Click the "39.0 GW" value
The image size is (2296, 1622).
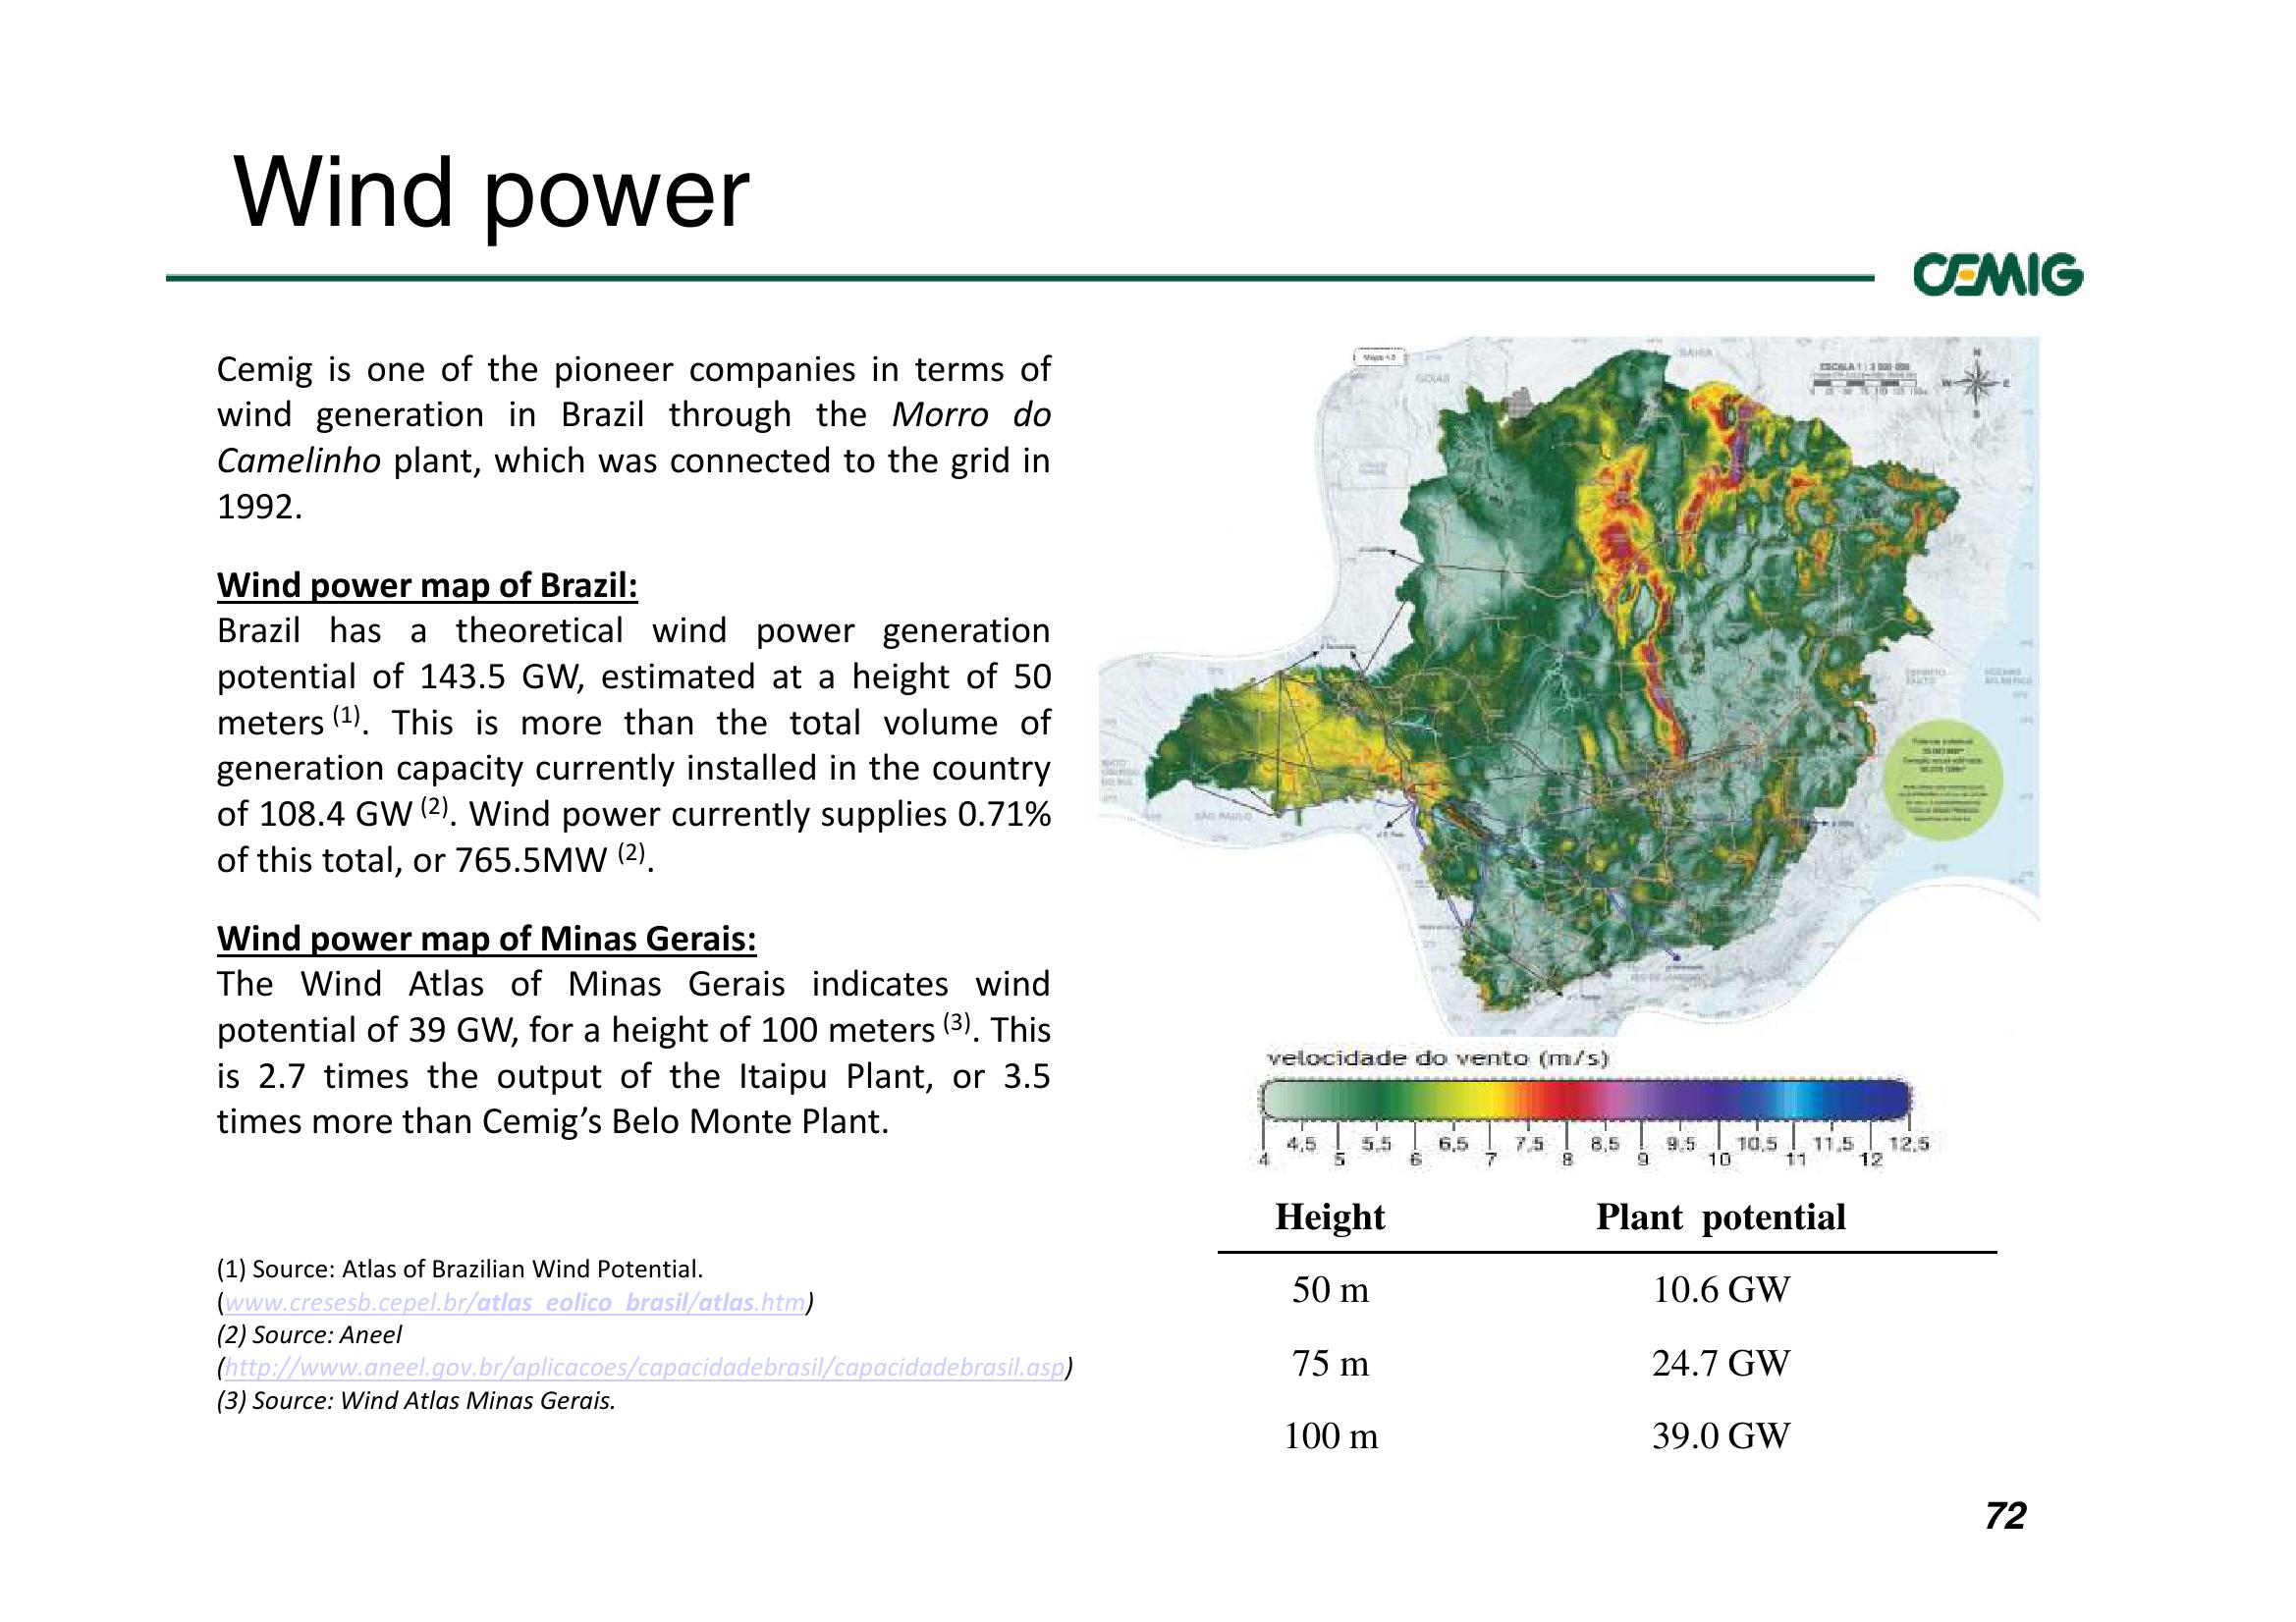coord(1721,1436)
